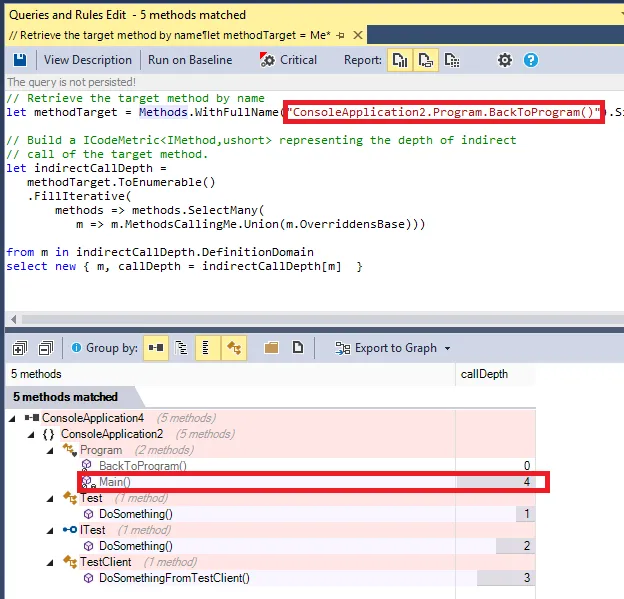Image resolution: width=624 pixels, height=599 pixels.
Task: Click the Main() method icon
Action: (x=88, y=482)
